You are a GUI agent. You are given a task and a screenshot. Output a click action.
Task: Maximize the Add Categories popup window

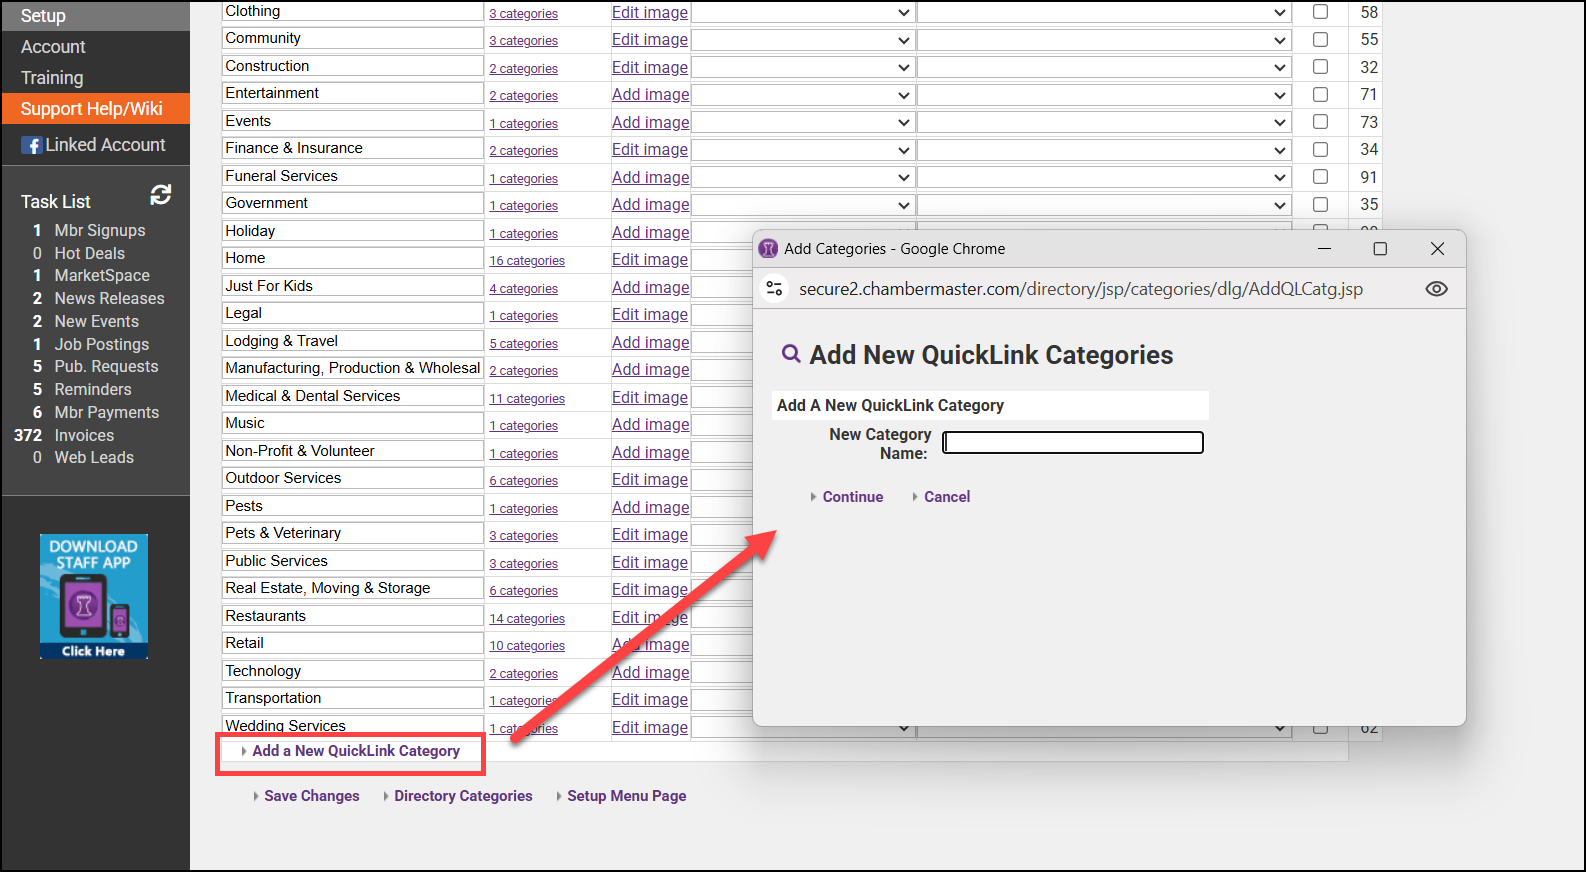(x=1380, y=249)
